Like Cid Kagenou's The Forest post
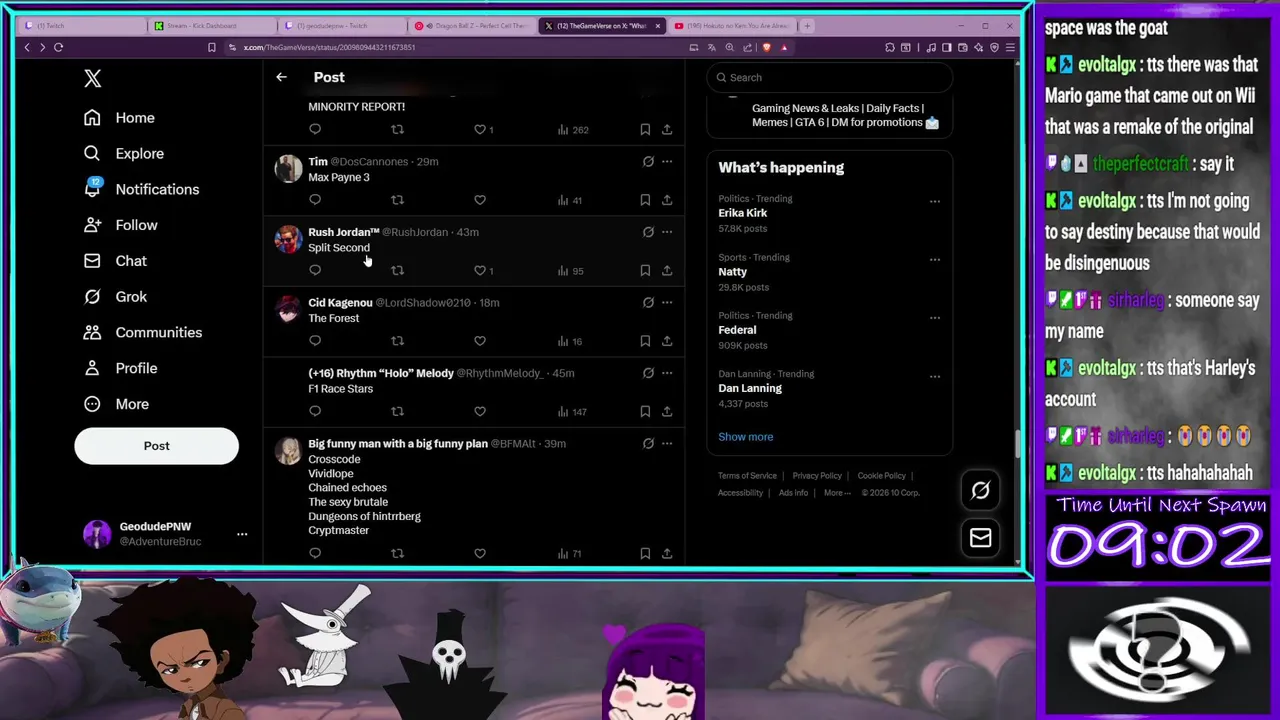This screenshot has height=720, width=1280. pyautogui.click(x=480, y=341)
